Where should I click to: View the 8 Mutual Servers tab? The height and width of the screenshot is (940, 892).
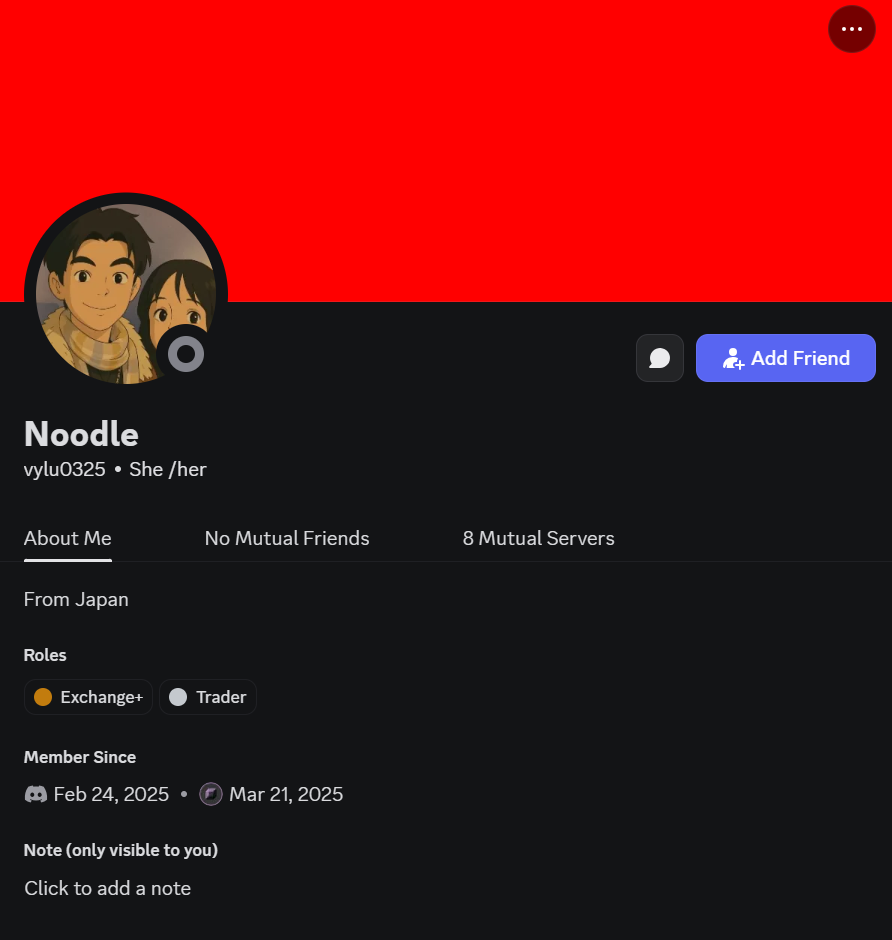click(x=538, y=538)
